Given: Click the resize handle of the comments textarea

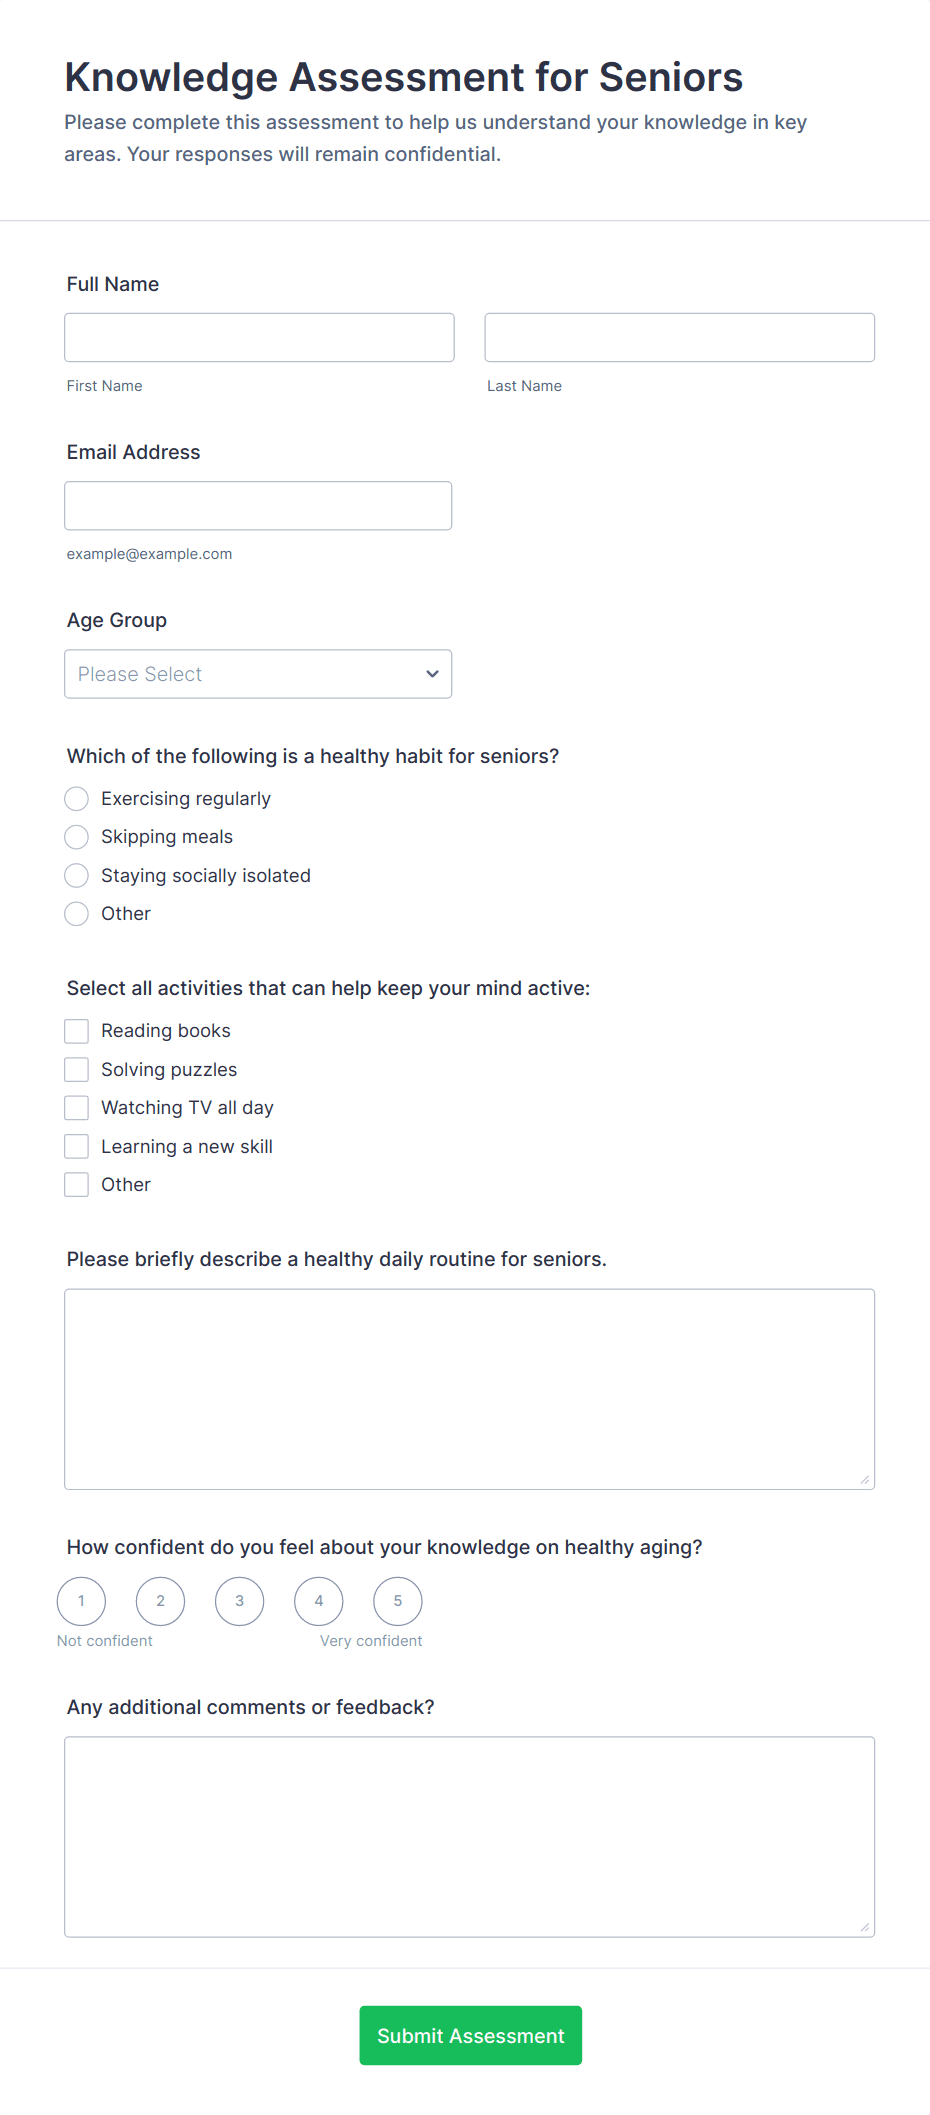Looking at the screenshot, I should tap(865, 1927).
